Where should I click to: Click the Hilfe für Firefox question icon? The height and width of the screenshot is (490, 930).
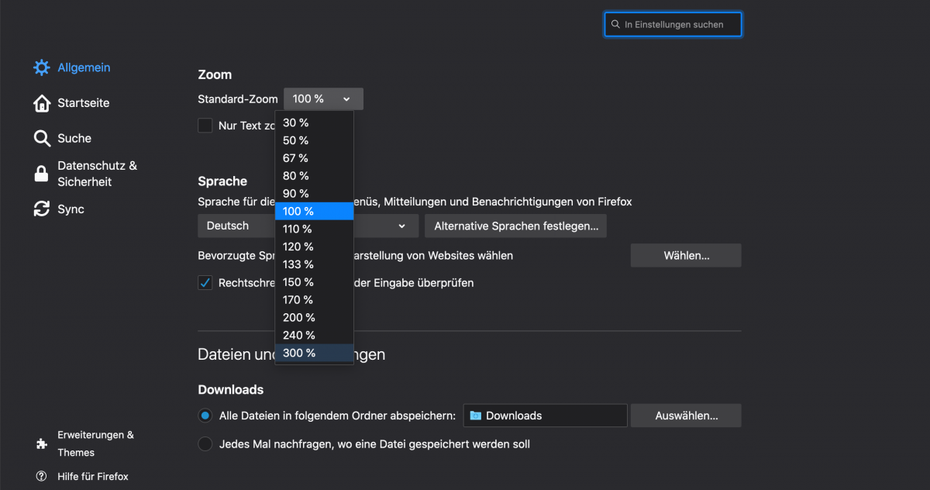41,477
